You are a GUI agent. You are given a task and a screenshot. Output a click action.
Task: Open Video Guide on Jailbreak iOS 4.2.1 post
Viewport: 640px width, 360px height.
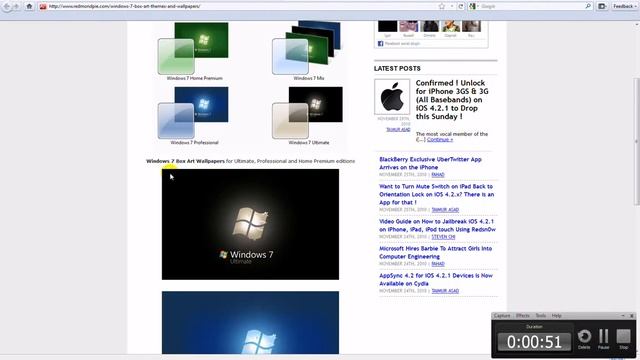[x=437, y=225]
